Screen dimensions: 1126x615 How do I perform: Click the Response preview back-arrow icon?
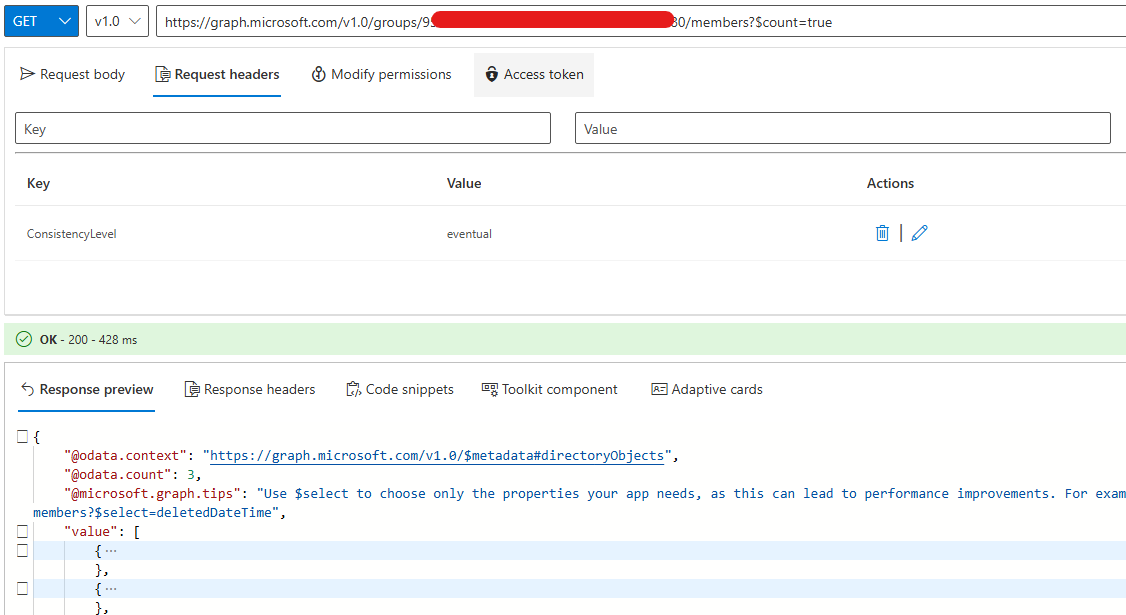(25, 389)
